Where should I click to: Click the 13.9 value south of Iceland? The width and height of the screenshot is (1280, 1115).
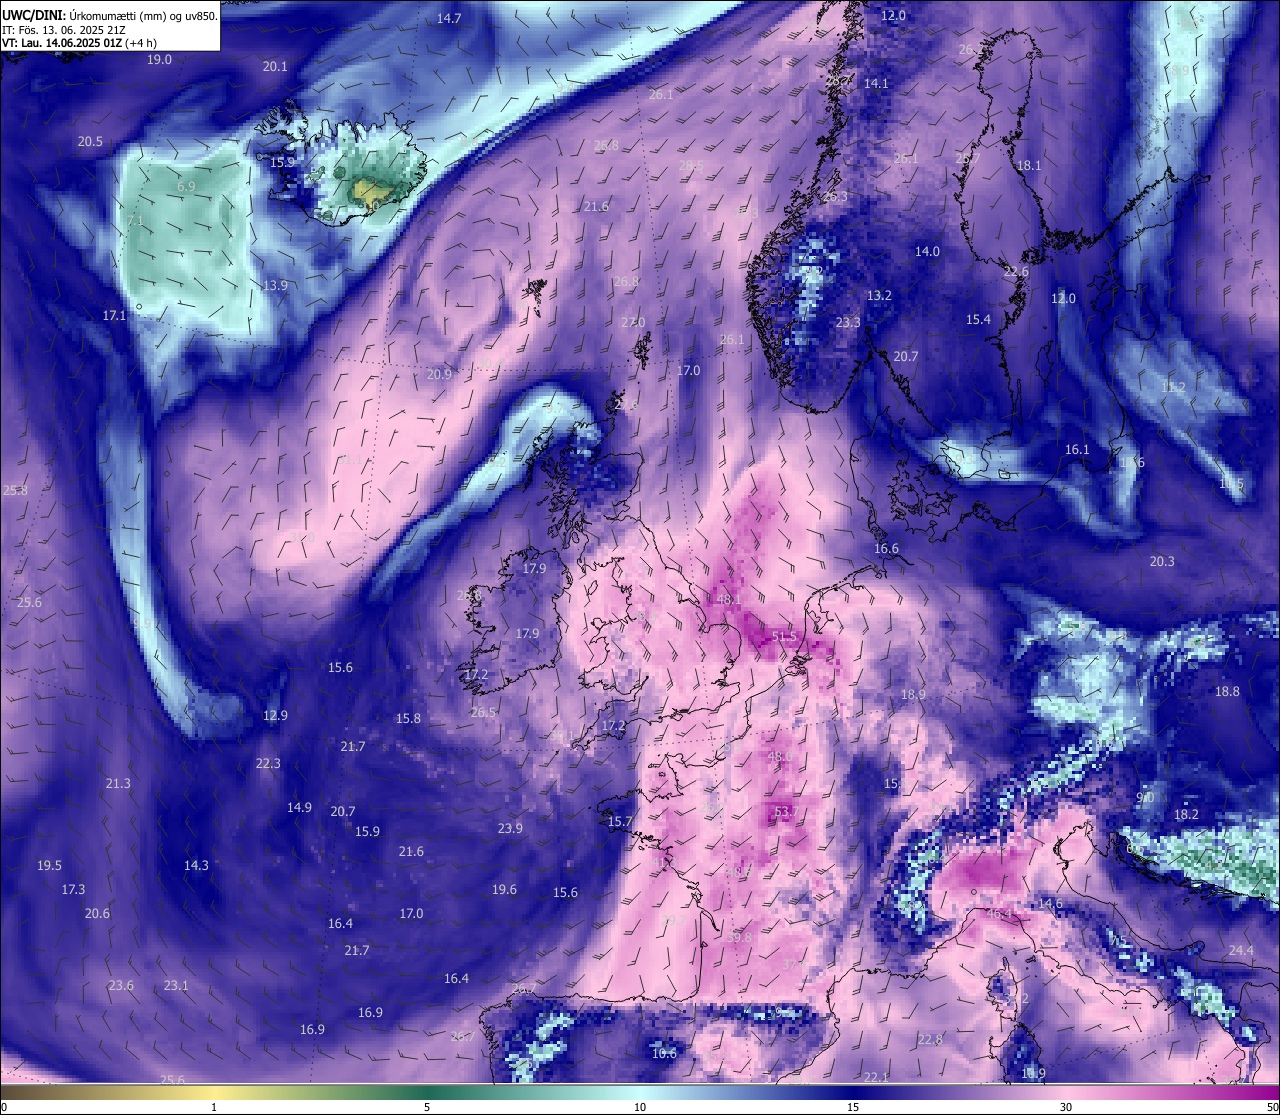(275, 286)
